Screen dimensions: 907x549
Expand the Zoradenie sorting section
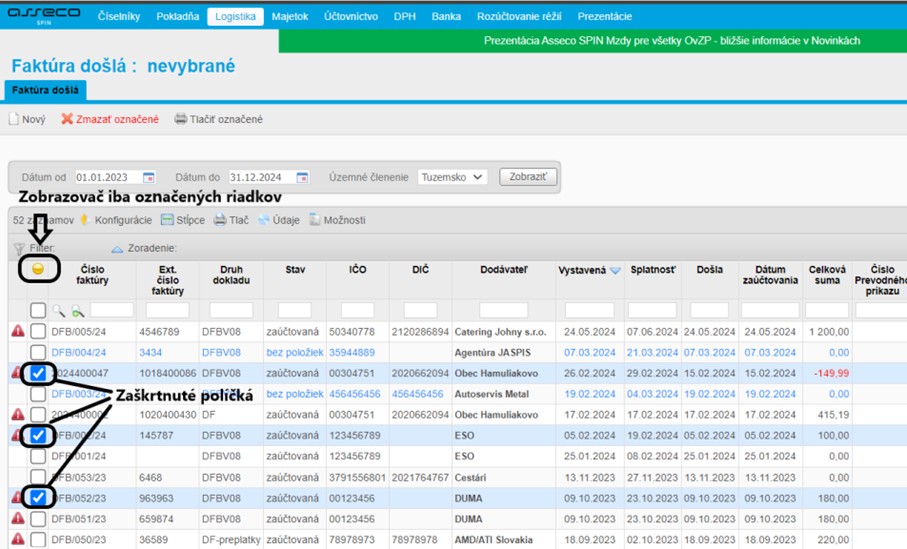[117, 248]
